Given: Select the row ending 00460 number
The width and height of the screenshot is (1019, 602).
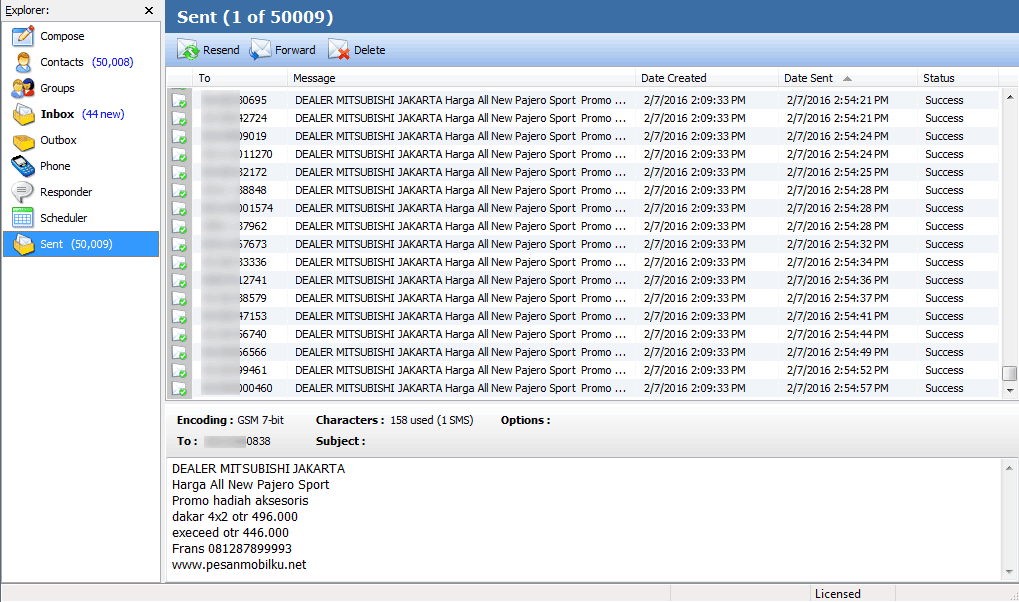Looking at the screenshot, I should coord(237,388).
